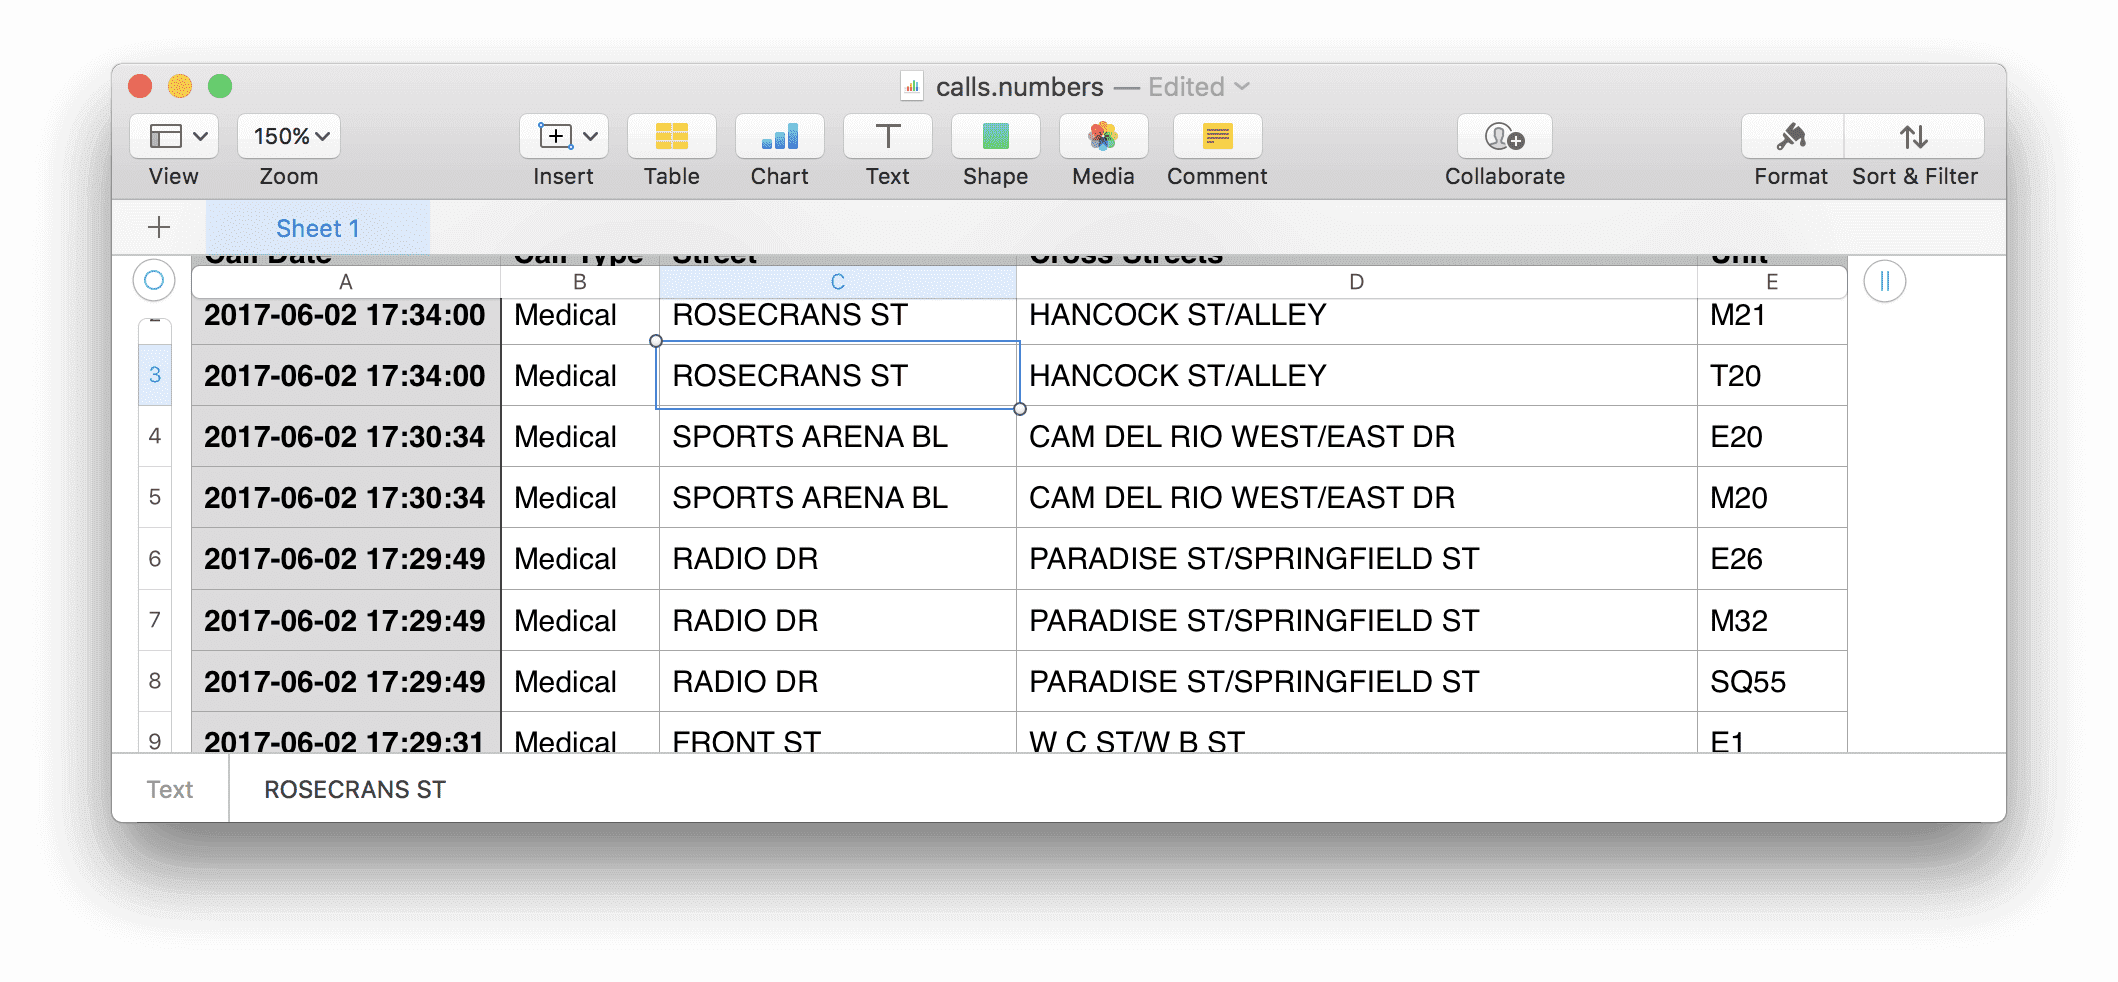Screen dimensions: 2118x982
Task: Add a Comment via the toolbar
Action: click(1217, 136)
